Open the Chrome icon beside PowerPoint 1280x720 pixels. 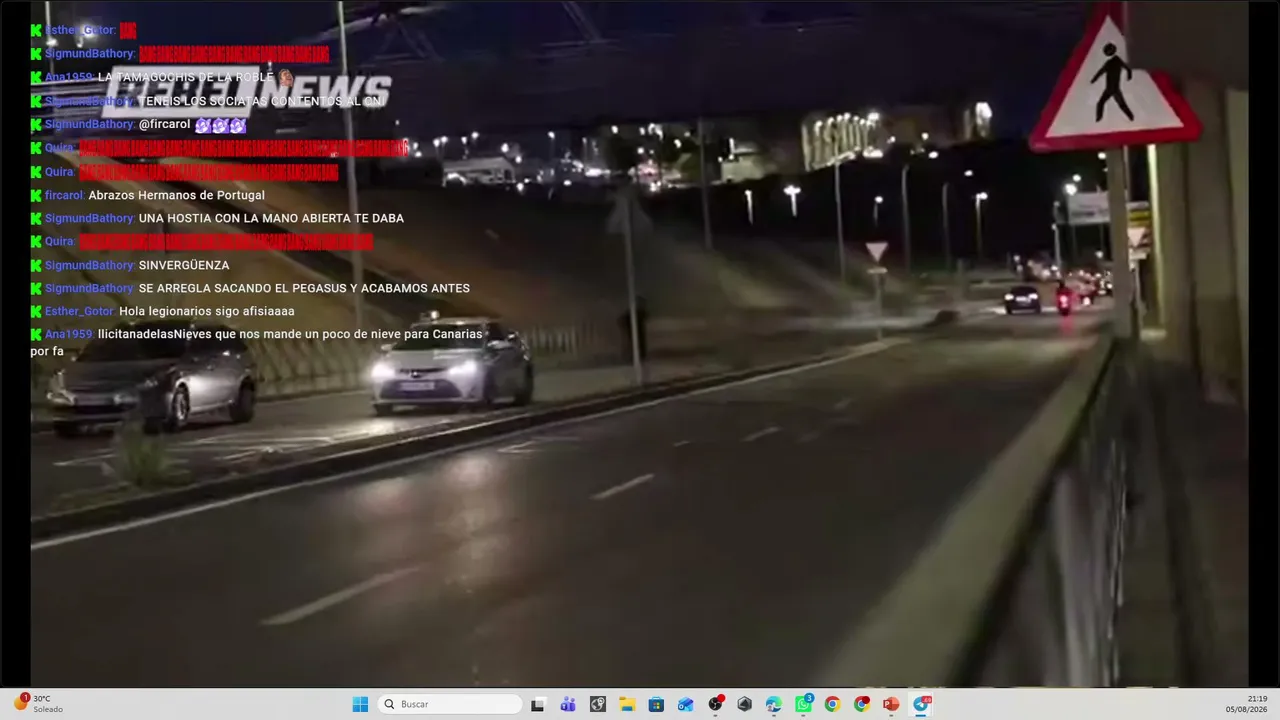(862, 704)
